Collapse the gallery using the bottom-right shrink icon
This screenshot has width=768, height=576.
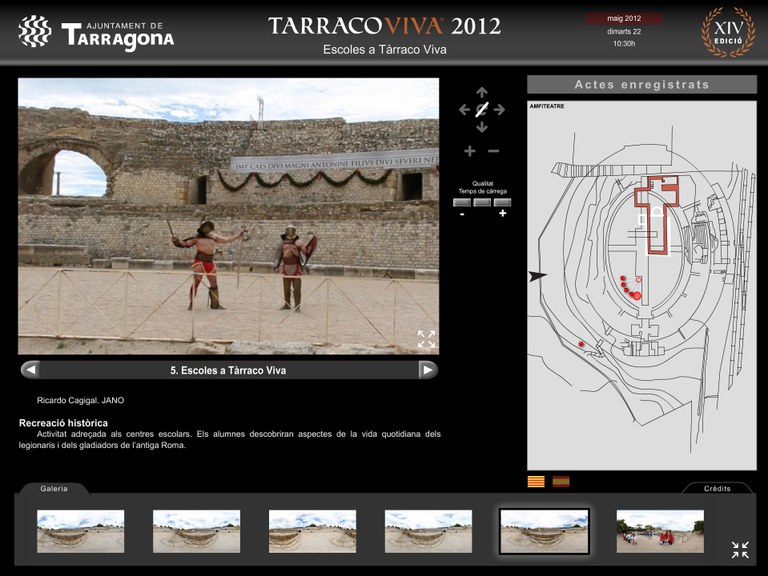coord(740,549)
